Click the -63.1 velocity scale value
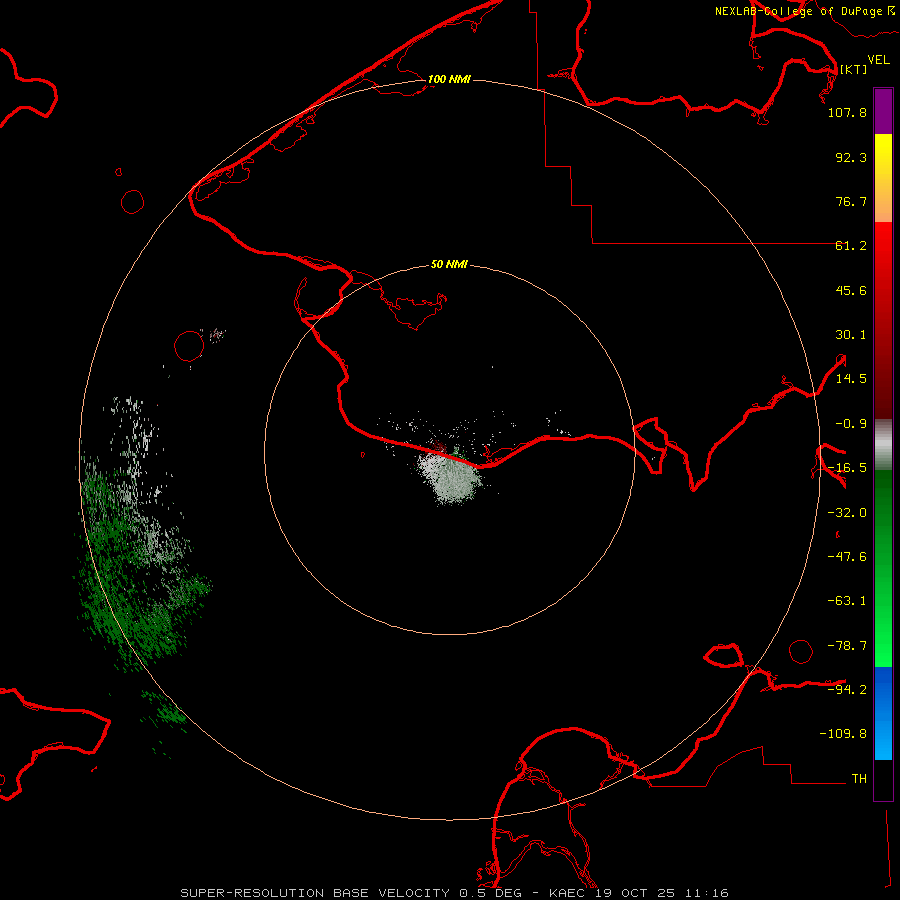900x900 pixels. tap(847, 601)
